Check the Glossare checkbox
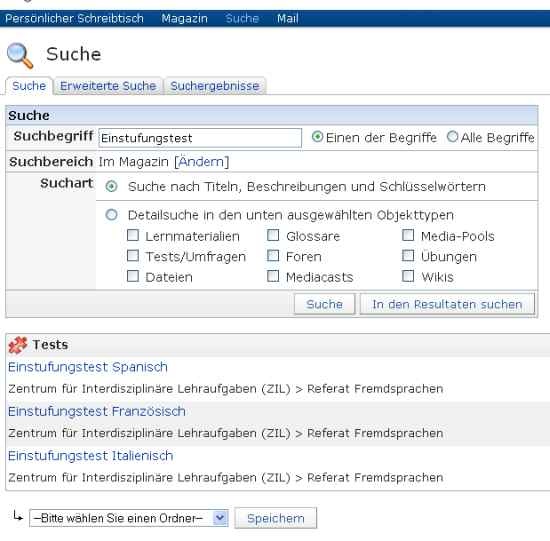The image size is (550, 541). [x=273, y=235]
